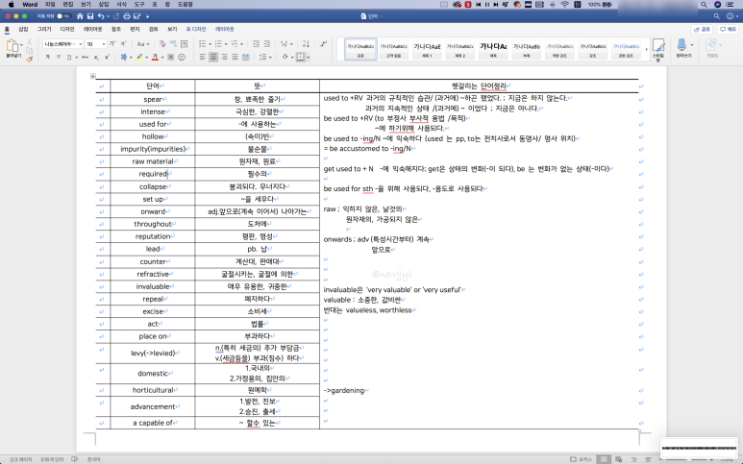
Task: Open the font name dropdown
Action: click(x=81, y=44)
